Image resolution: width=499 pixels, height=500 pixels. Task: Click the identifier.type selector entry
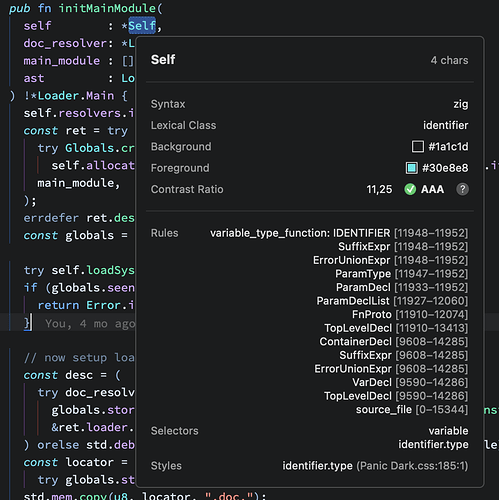433,444
